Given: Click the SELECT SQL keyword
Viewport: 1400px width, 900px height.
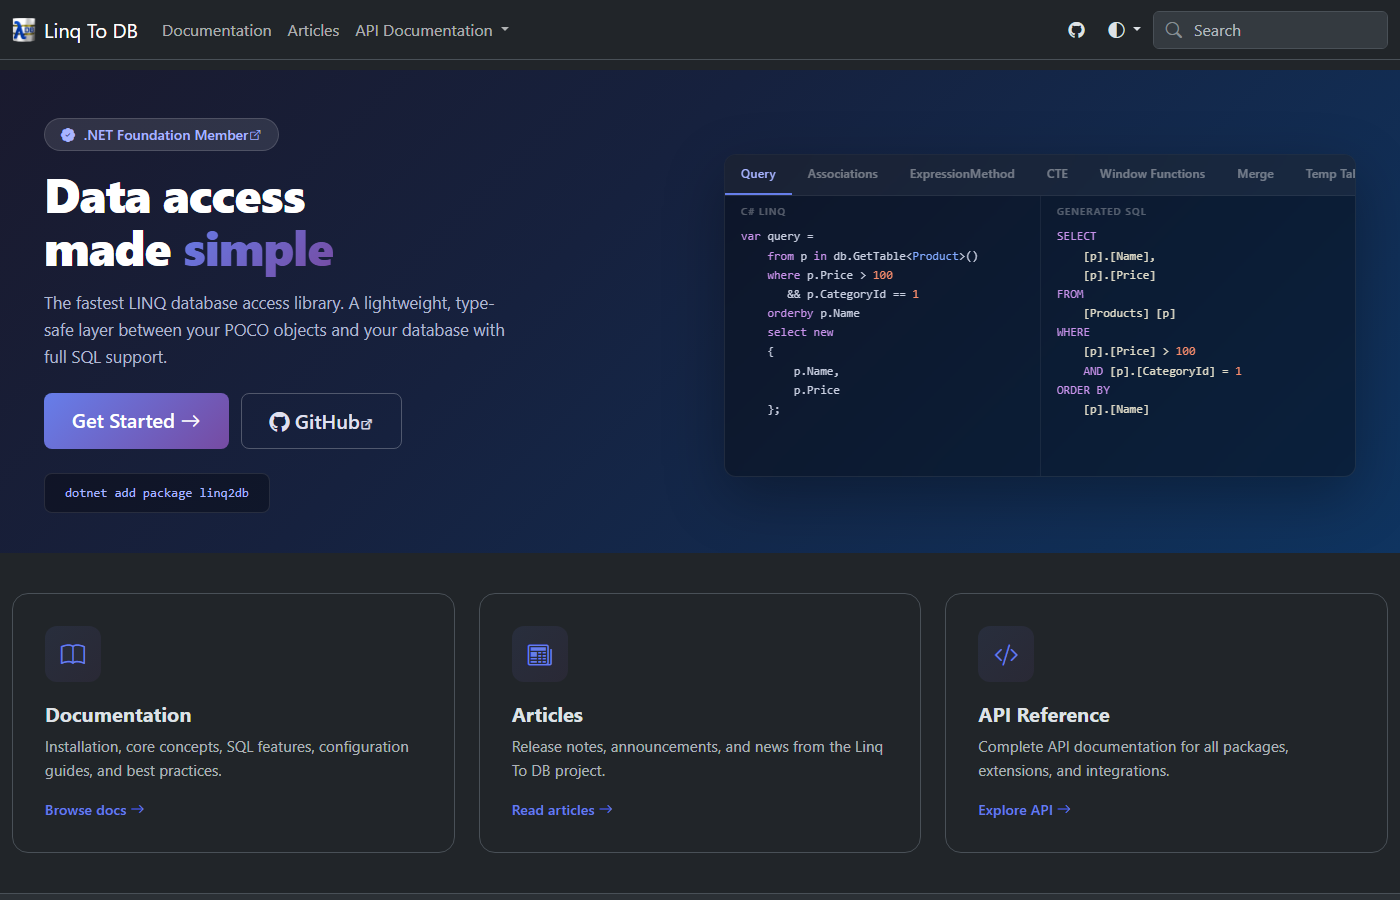Looking at the screenshot, I should coord(1076,237).
